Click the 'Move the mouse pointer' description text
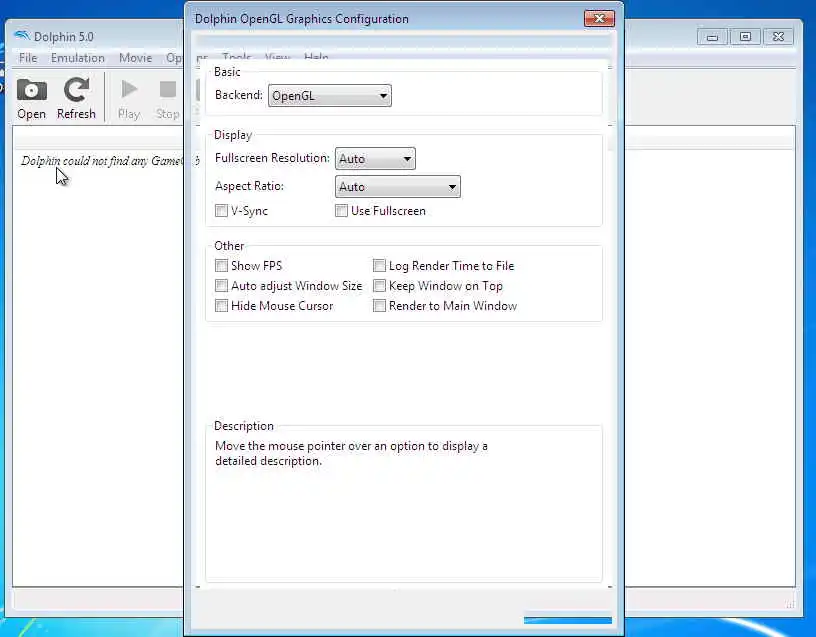Image resolution: width=816 pixels, height=637 pixels. (351, 453)
